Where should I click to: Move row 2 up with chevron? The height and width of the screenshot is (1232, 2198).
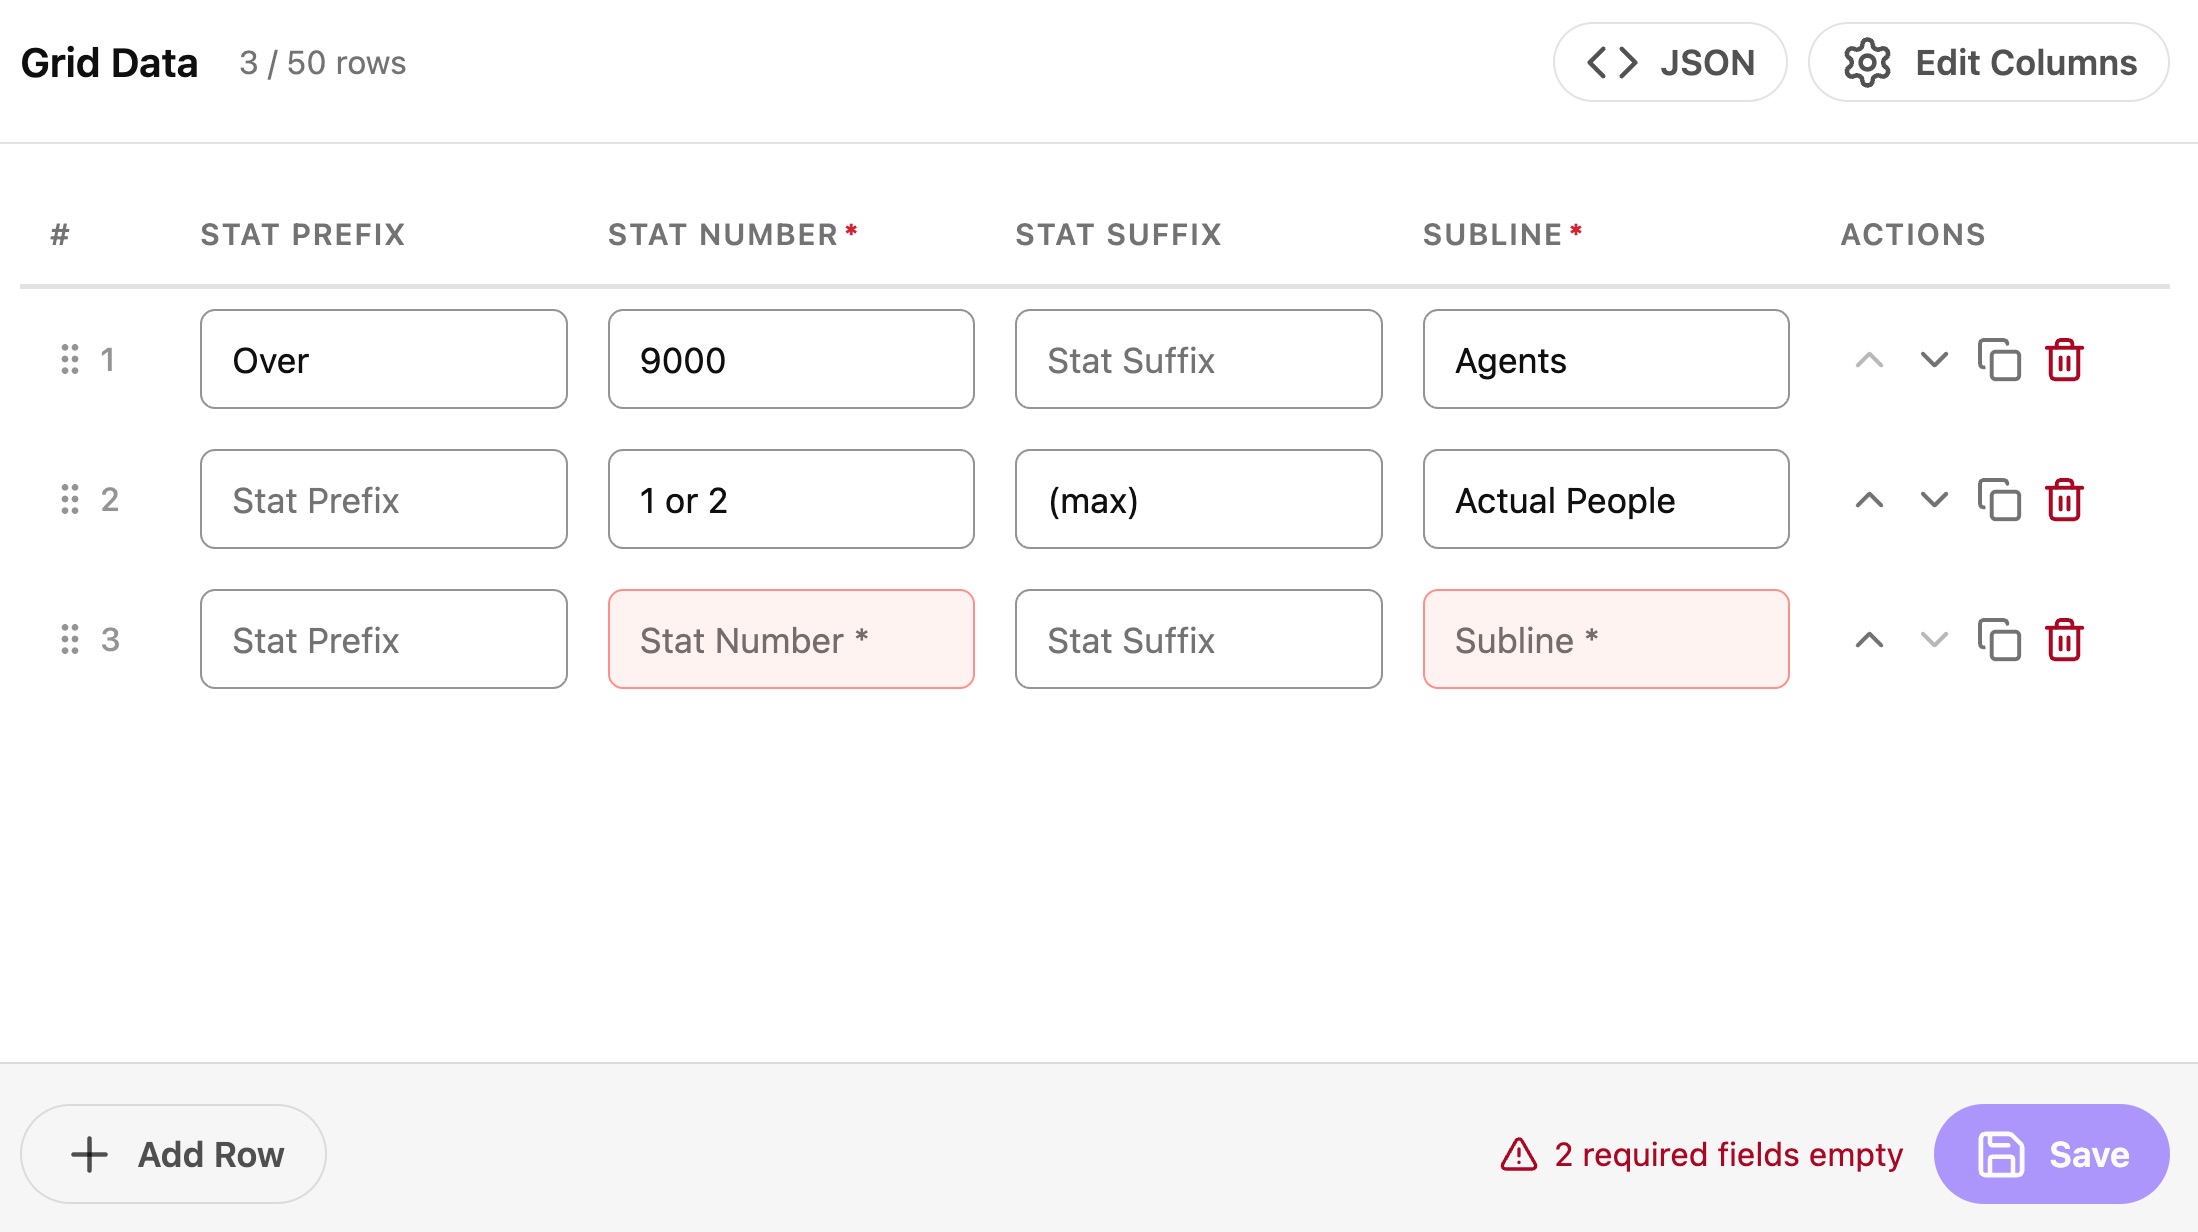1869,500
